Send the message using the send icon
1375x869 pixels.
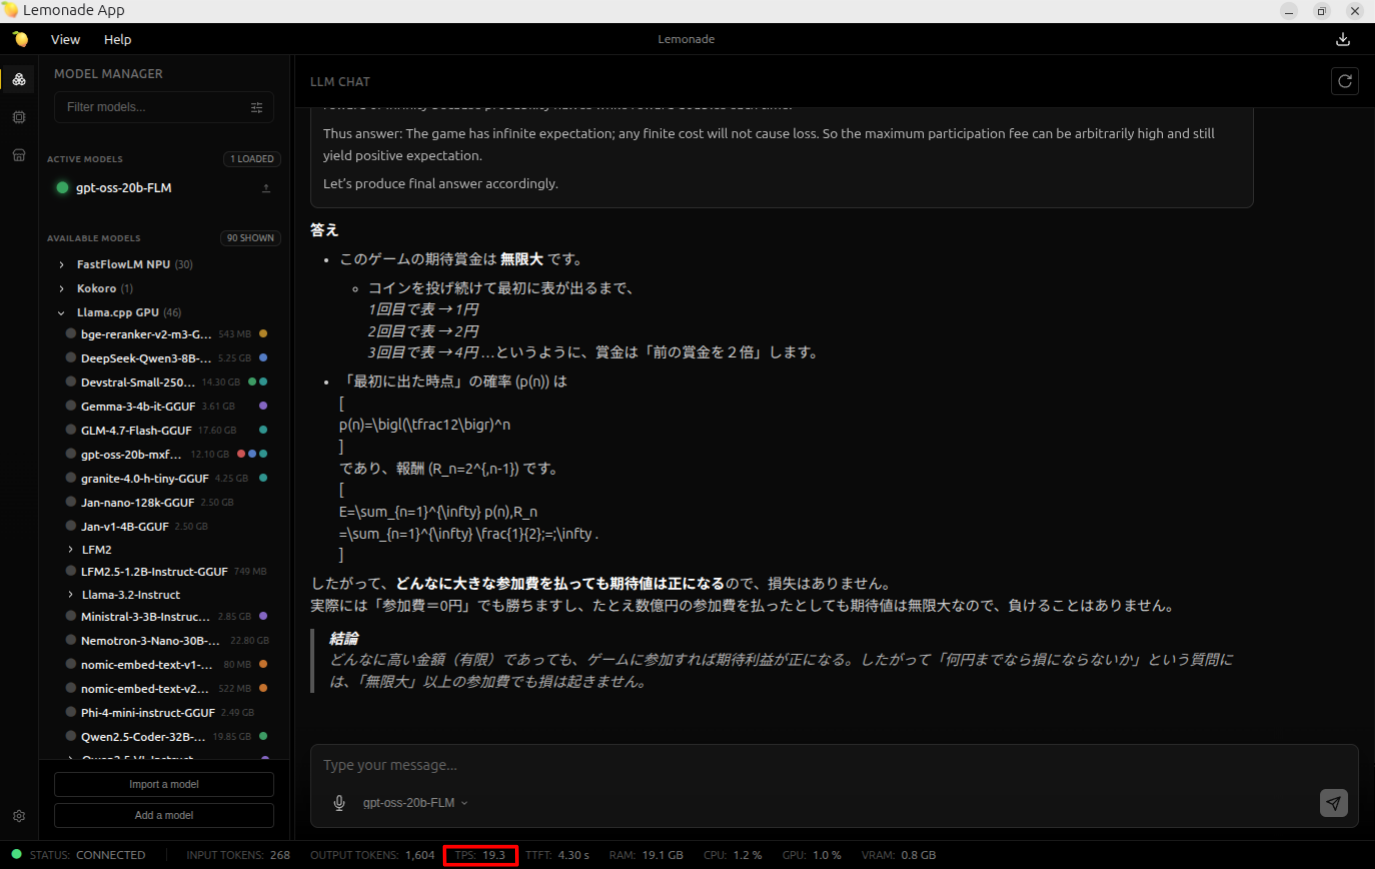(1333, 802)
